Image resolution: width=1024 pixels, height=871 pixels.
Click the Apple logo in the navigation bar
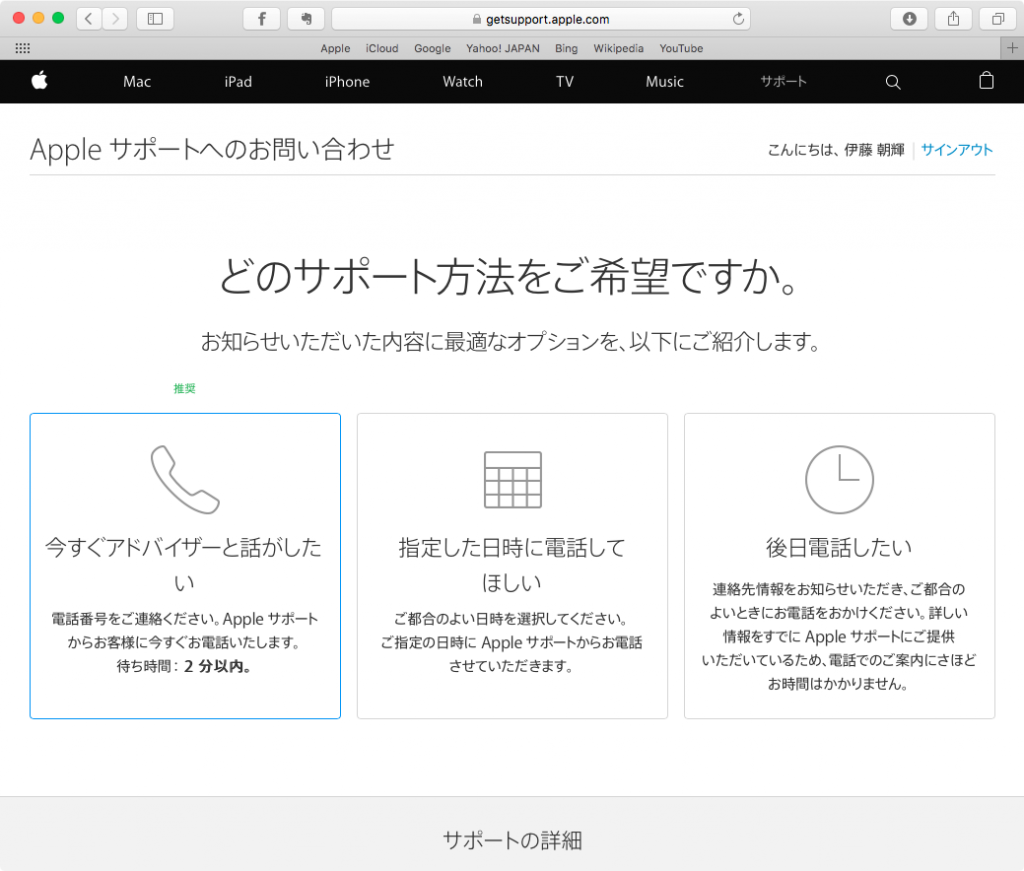pos(39,81)
